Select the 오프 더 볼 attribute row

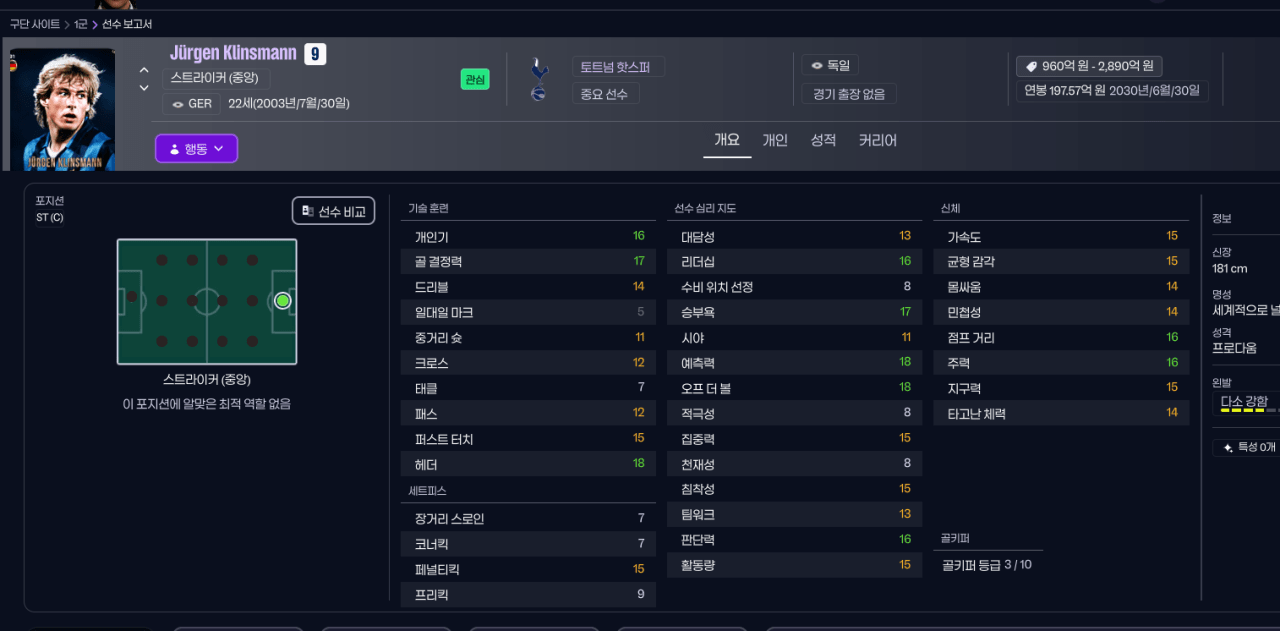[794, 388]
